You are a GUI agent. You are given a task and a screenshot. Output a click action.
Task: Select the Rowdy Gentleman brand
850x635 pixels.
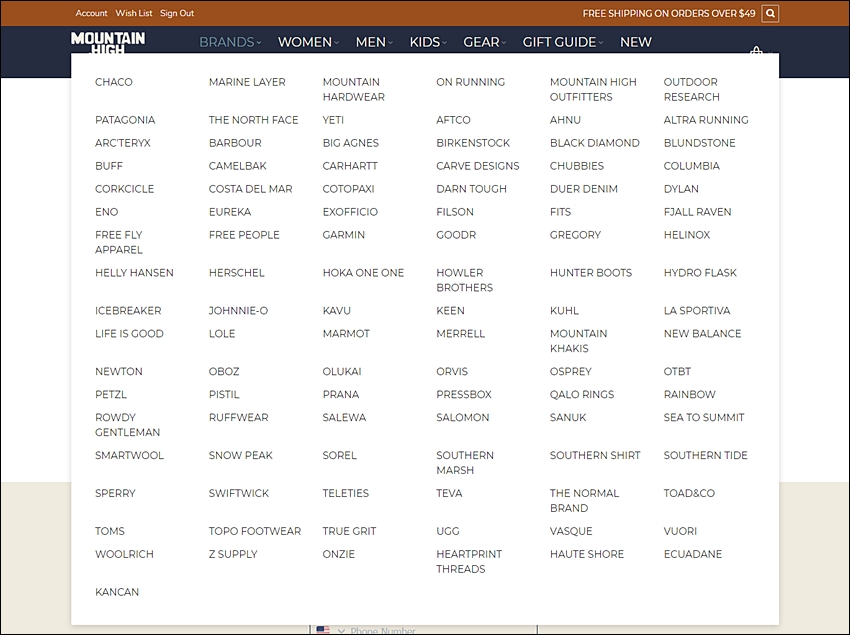click(127, 425)
